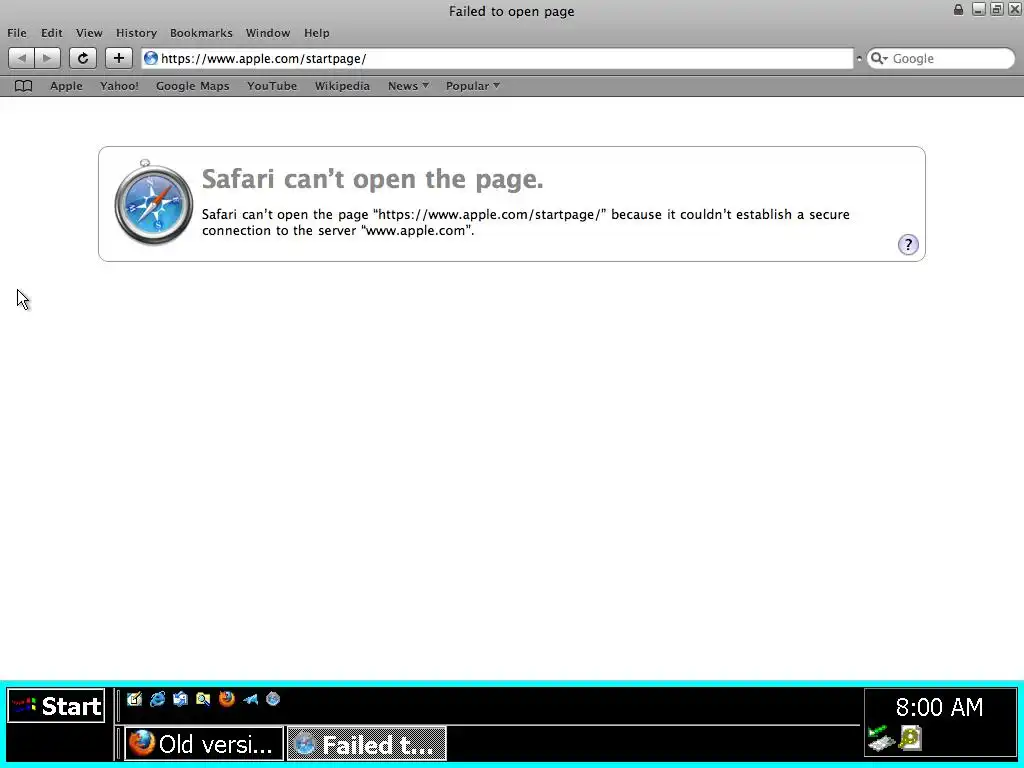Launch the folder search quick launch icon
1024x768 pixels.
[203, 699]
